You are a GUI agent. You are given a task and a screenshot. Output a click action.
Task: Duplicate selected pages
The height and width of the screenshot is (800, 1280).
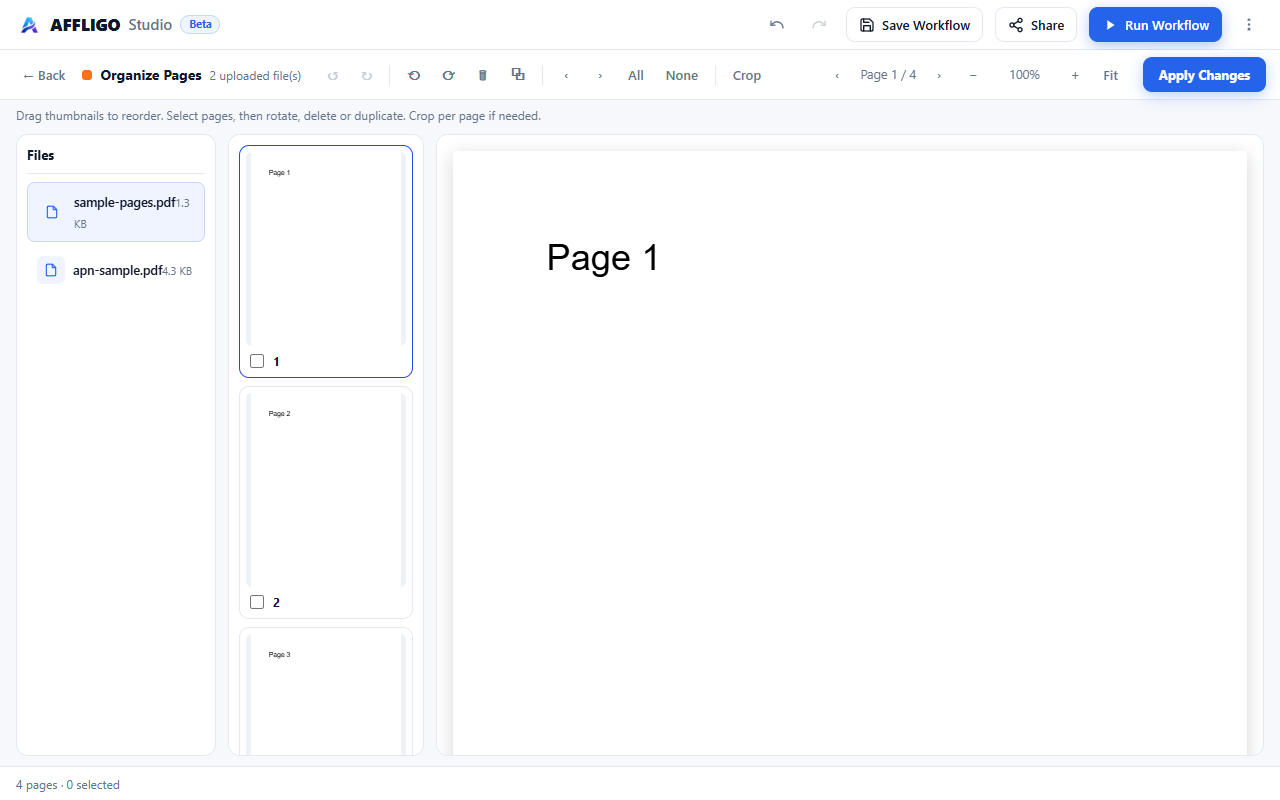(518, 75)
